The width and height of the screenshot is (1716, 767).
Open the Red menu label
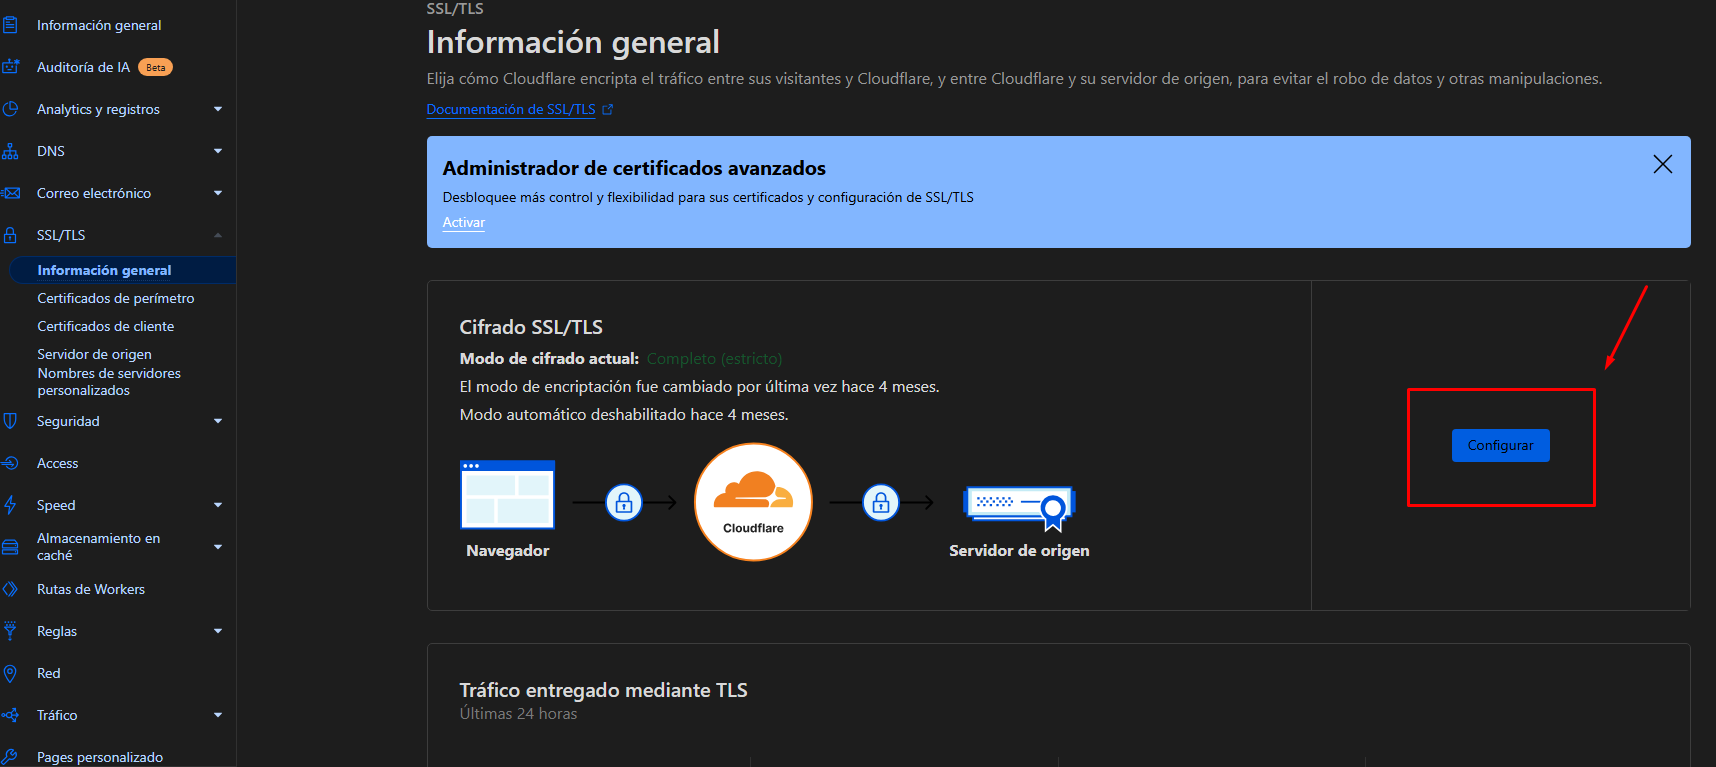click(x=49, y=673)
